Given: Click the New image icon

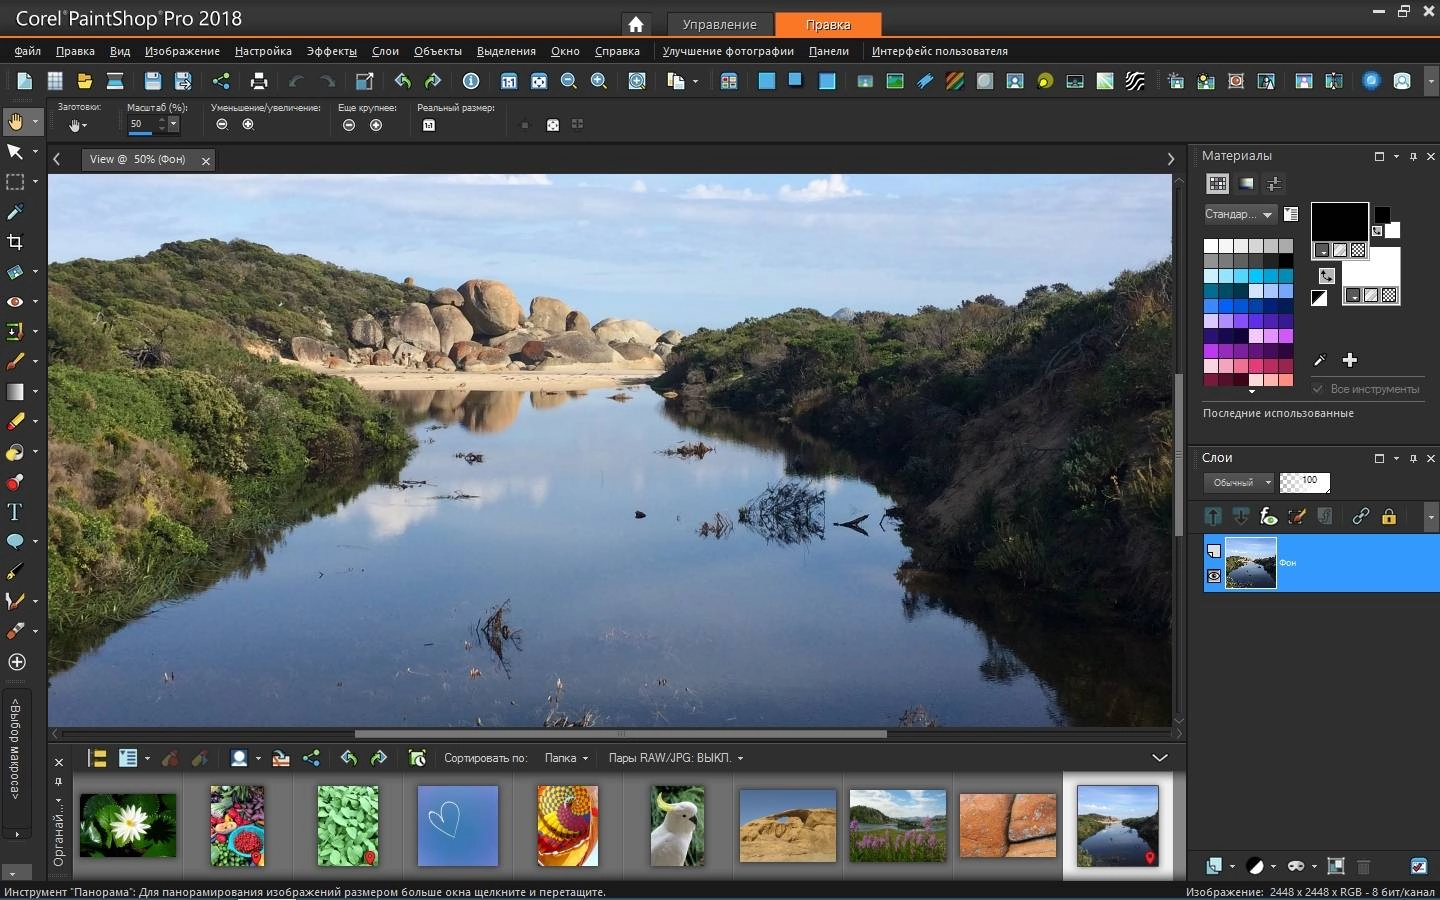Looking at the screenshot, I should tap(25, 81).
